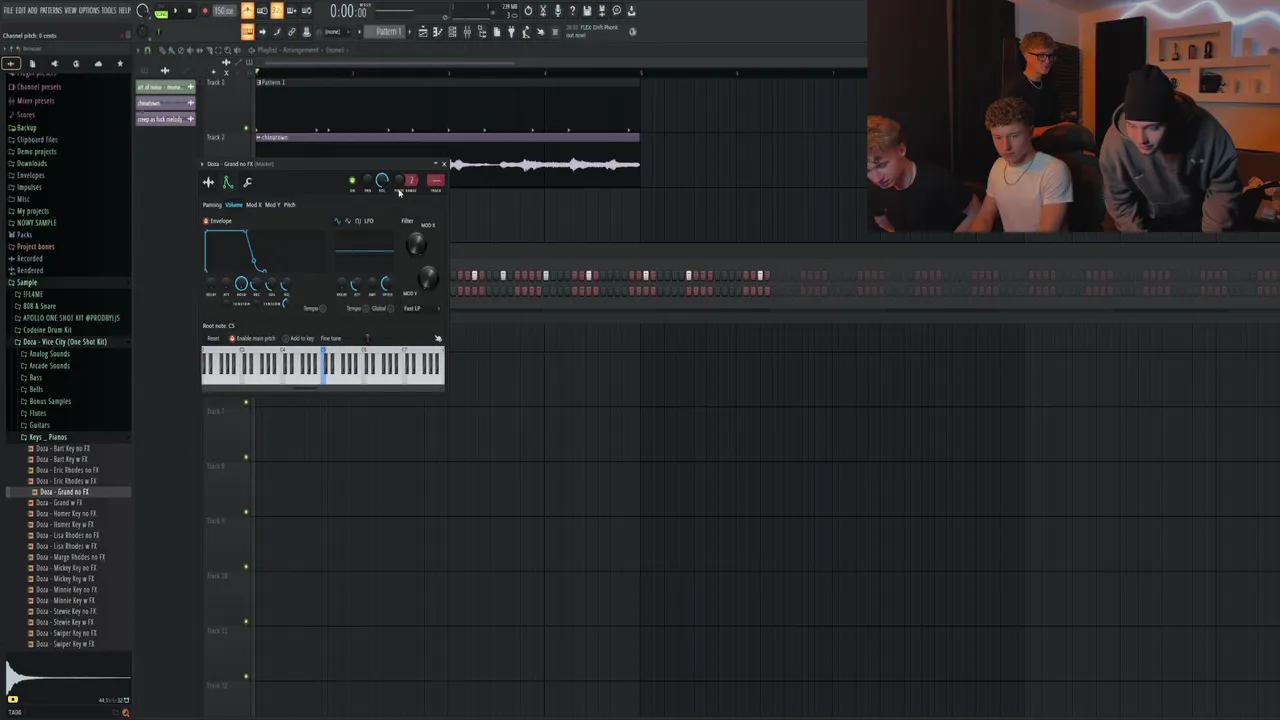Toggle pattern/song mode switch
This screenshot has height=720, width=1280.
click(x=161, y=11)
